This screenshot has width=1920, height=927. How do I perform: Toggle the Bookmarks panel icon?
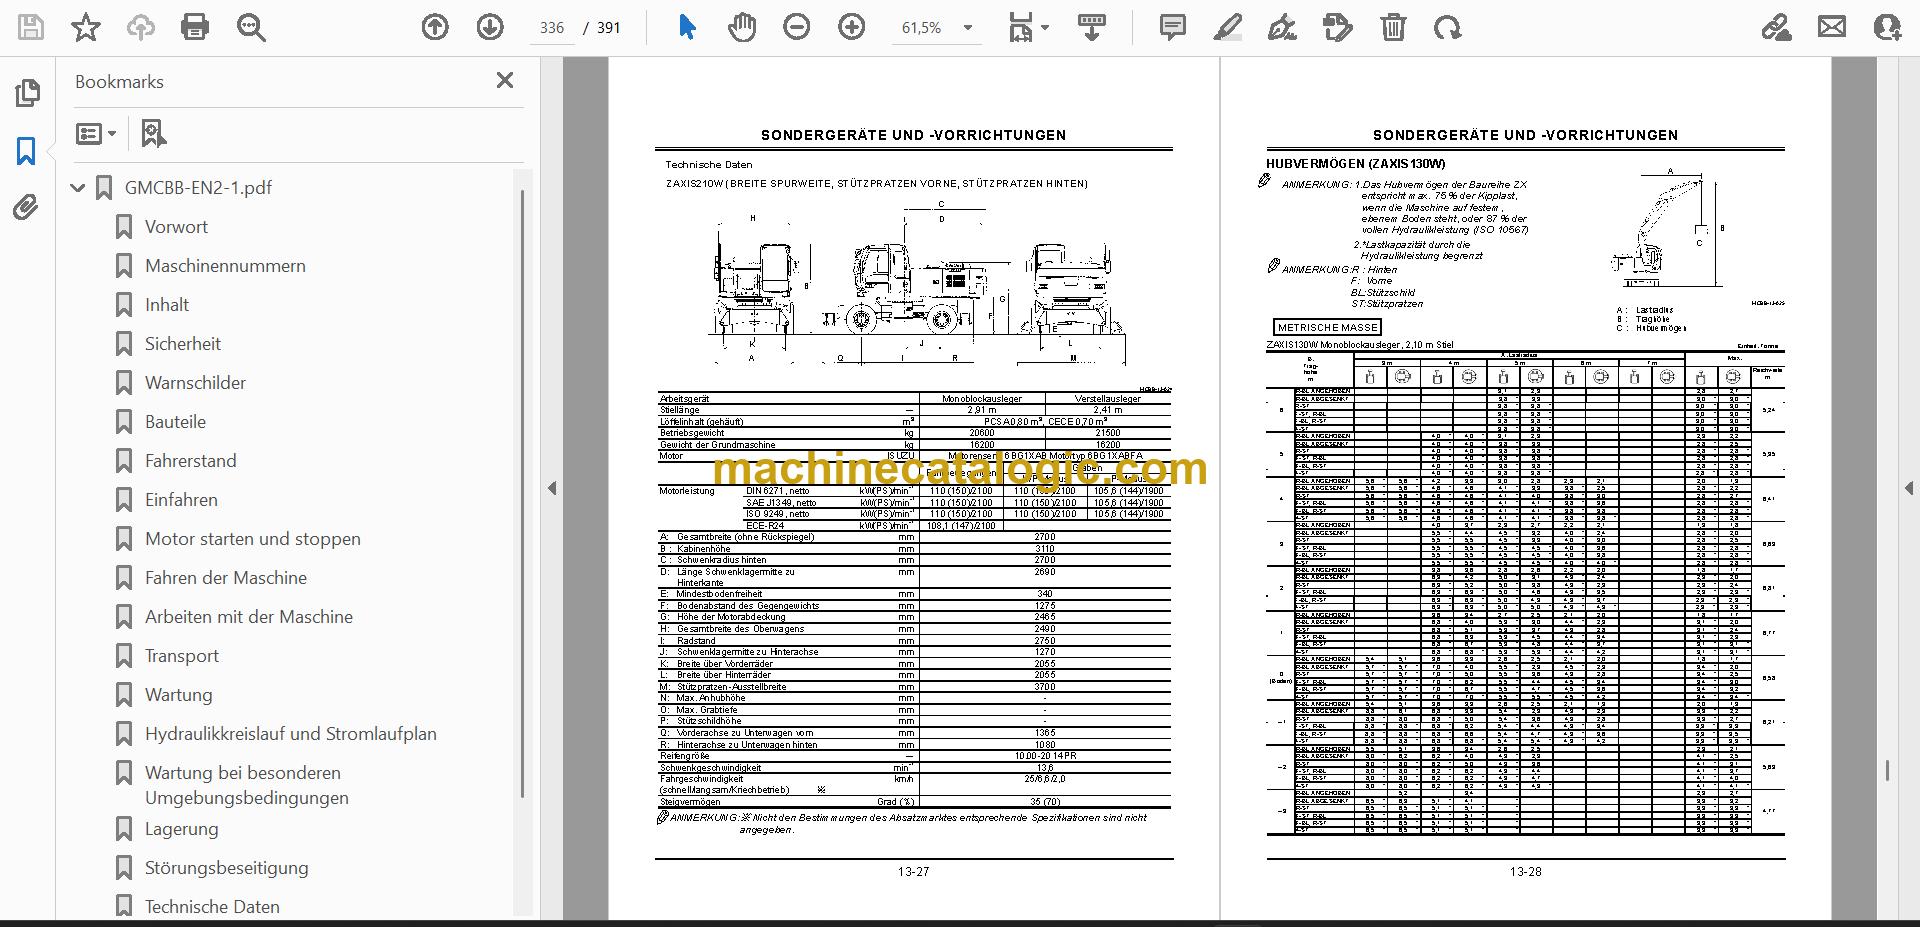tap(27, 151)
